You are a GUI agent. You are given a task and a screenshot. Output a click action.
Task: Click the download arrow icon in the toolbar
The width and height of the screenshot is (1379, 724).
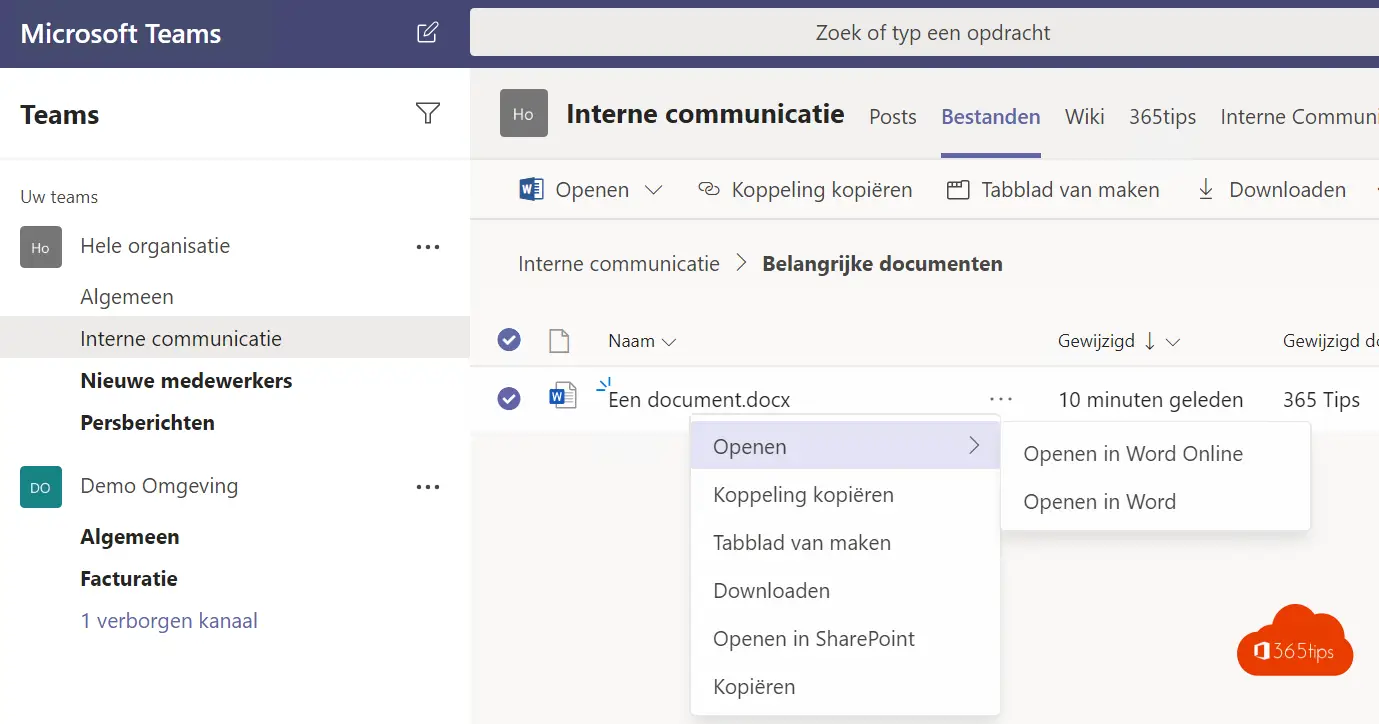pyautogui.click(x=1206, y=189)
